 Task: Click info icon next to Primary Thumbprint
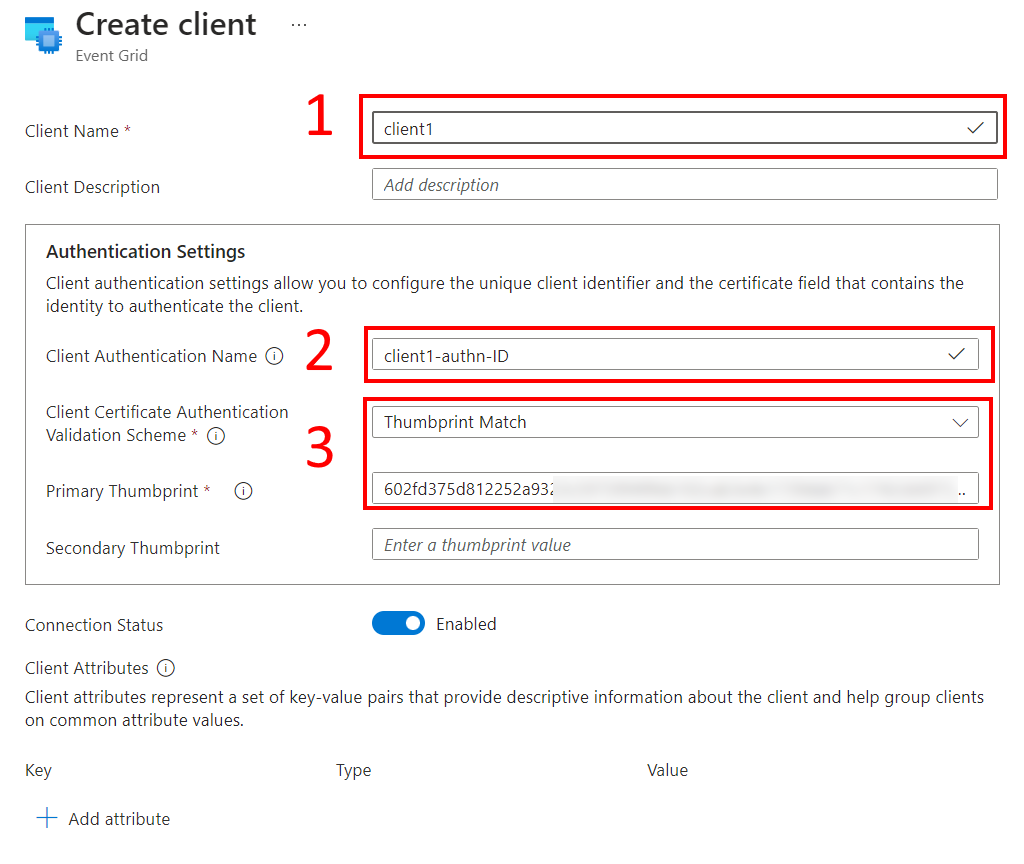[242, 491]
